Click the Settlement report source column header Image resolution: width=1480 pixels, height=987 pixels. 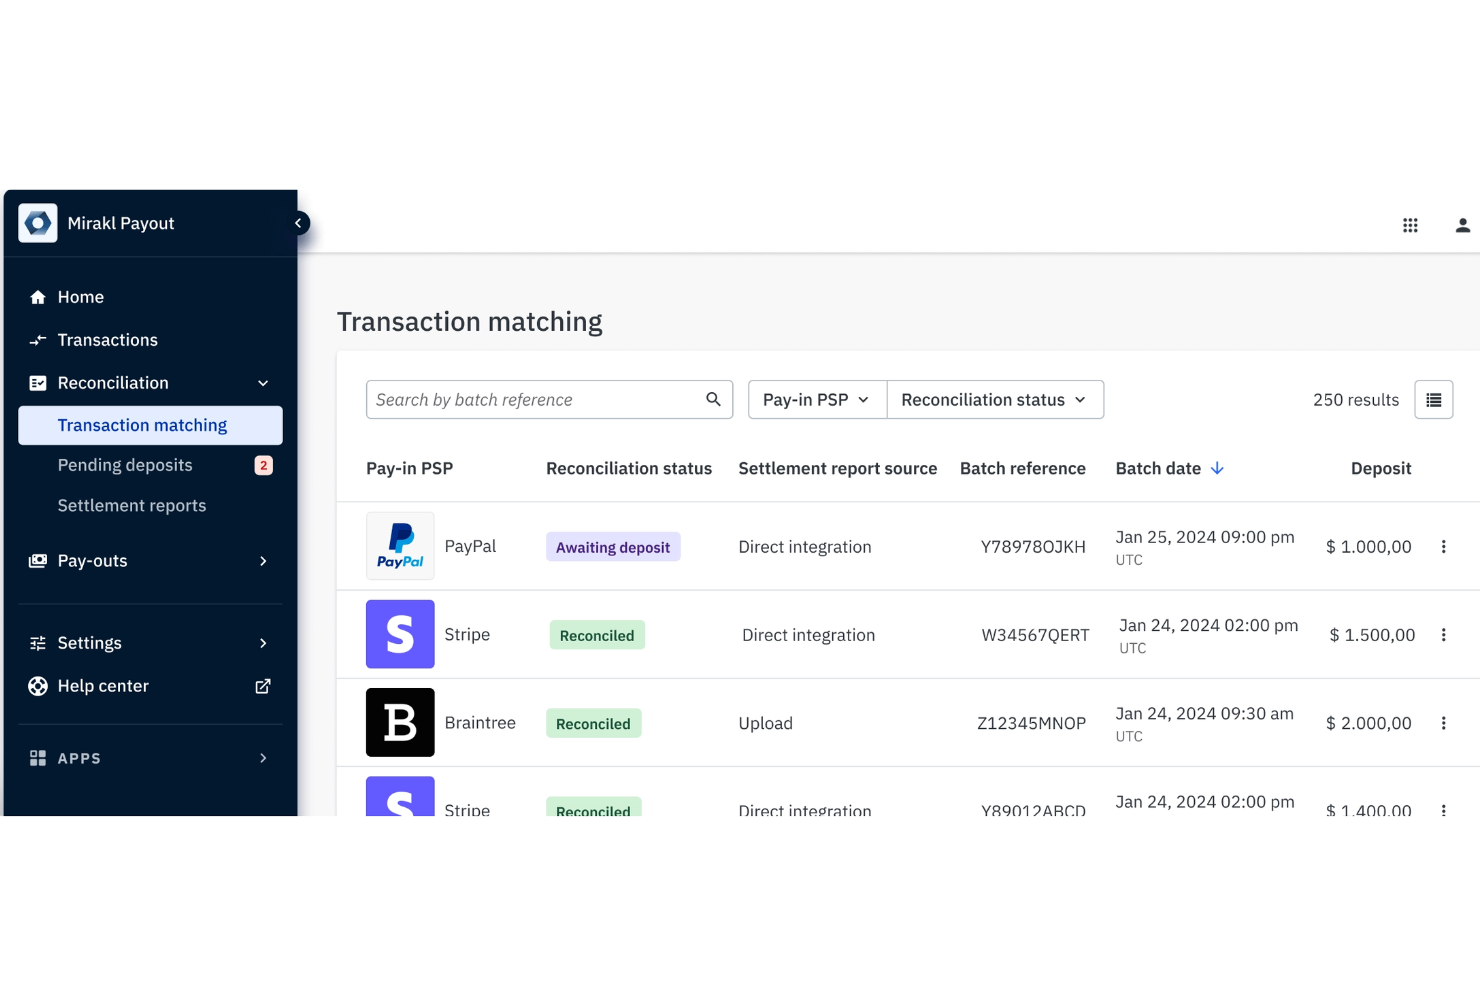click(x=838, y=468)
